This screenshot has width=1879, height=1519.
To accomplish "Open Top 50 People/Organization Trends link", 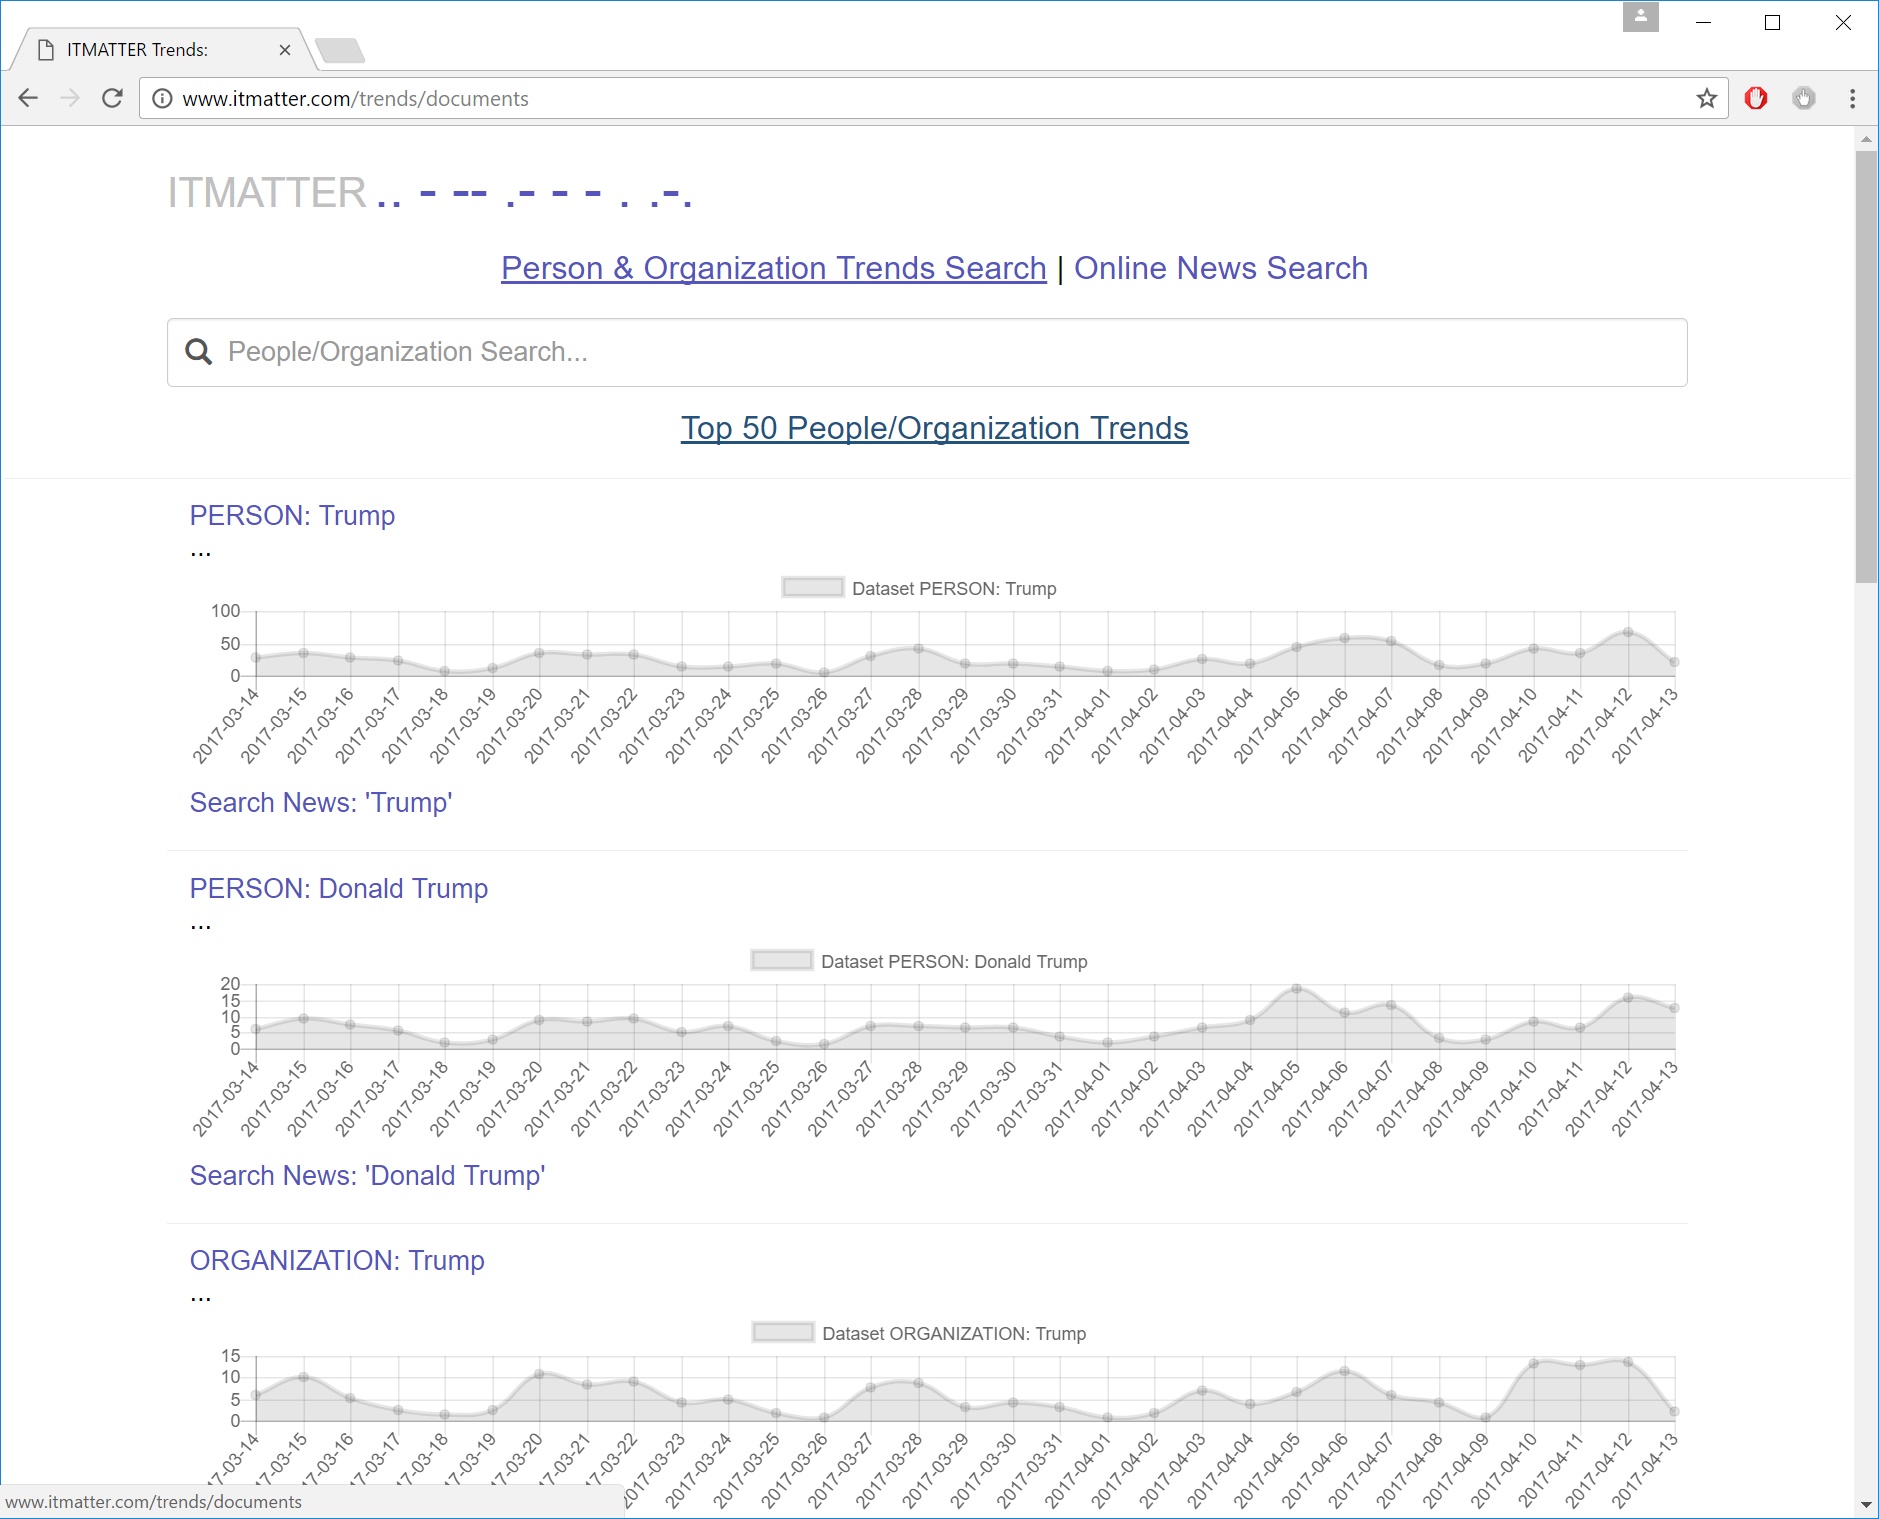I will tap(935, 428).
